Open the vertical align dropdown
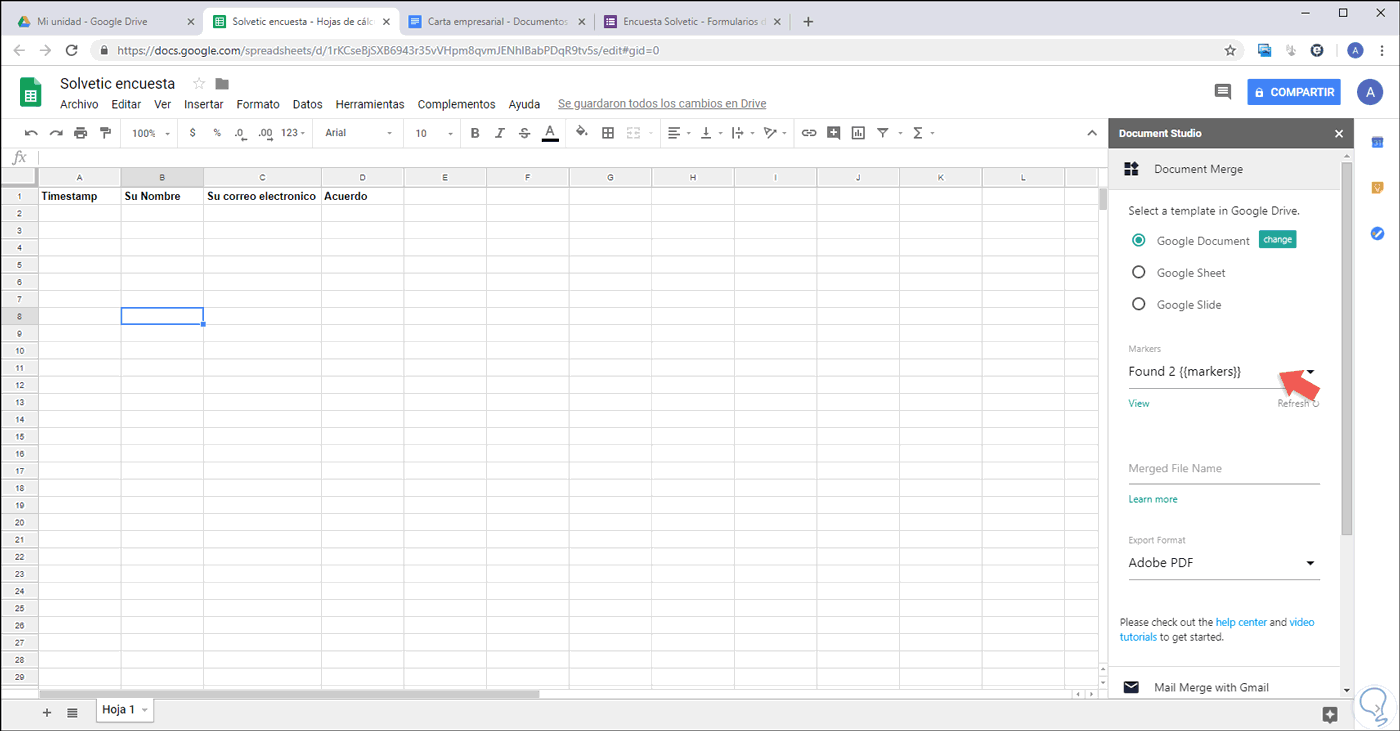1400x731 pixels. click(711, 133)
